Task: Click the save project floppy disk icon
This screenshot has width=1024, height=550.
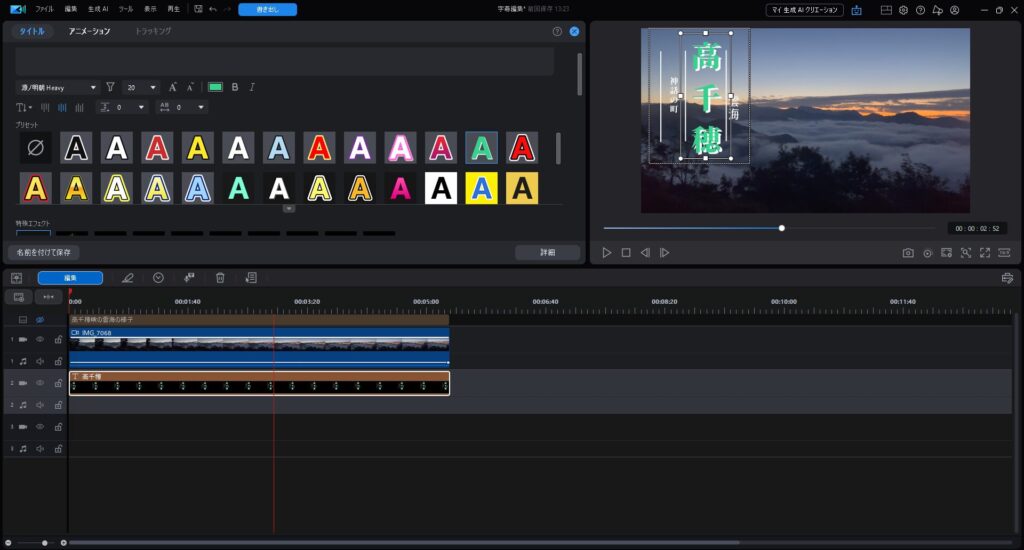Action: (x=198, y=9)
